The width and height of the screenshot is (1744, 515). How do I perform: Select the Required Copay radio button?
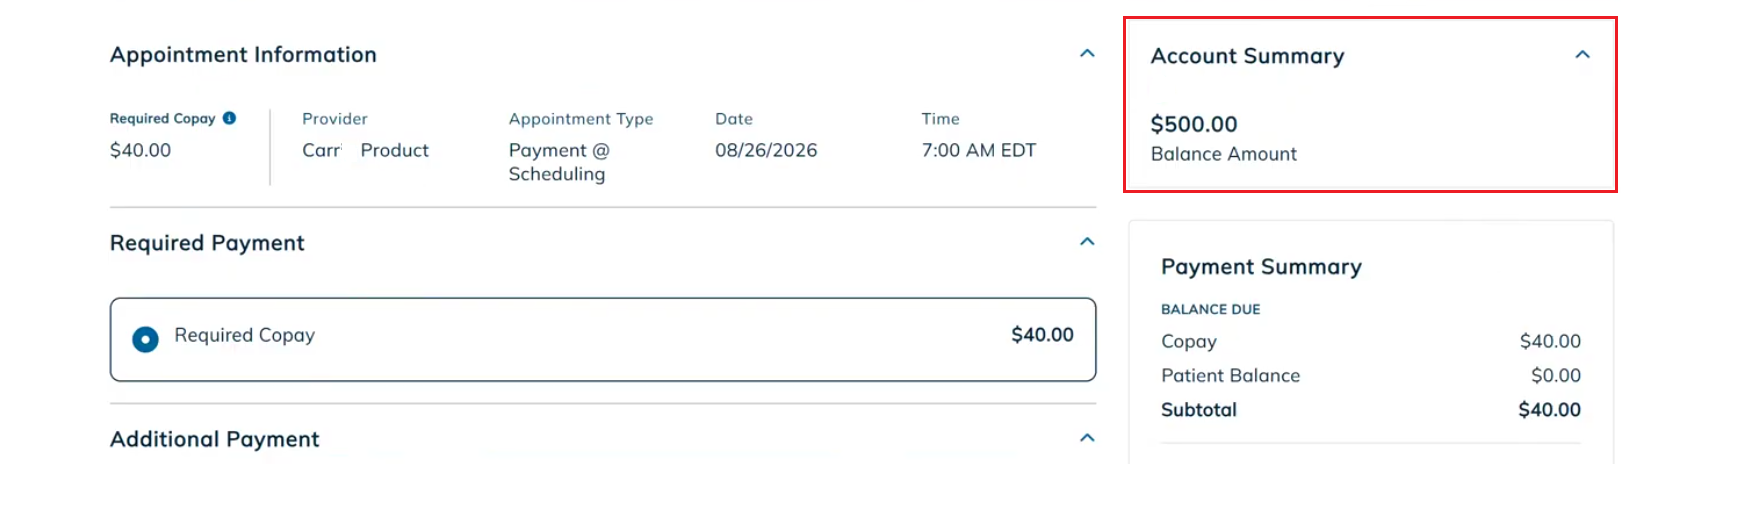click(145, 340)
